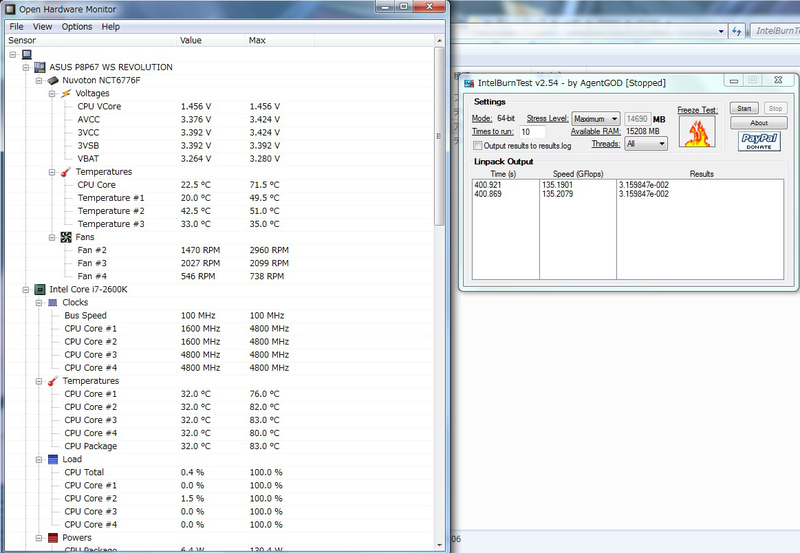Viewport: 800px width, 553px height.
Task: Click the CPU Temperatures thermometer icon under i7-2600K
Action: [x=53, y=381]
